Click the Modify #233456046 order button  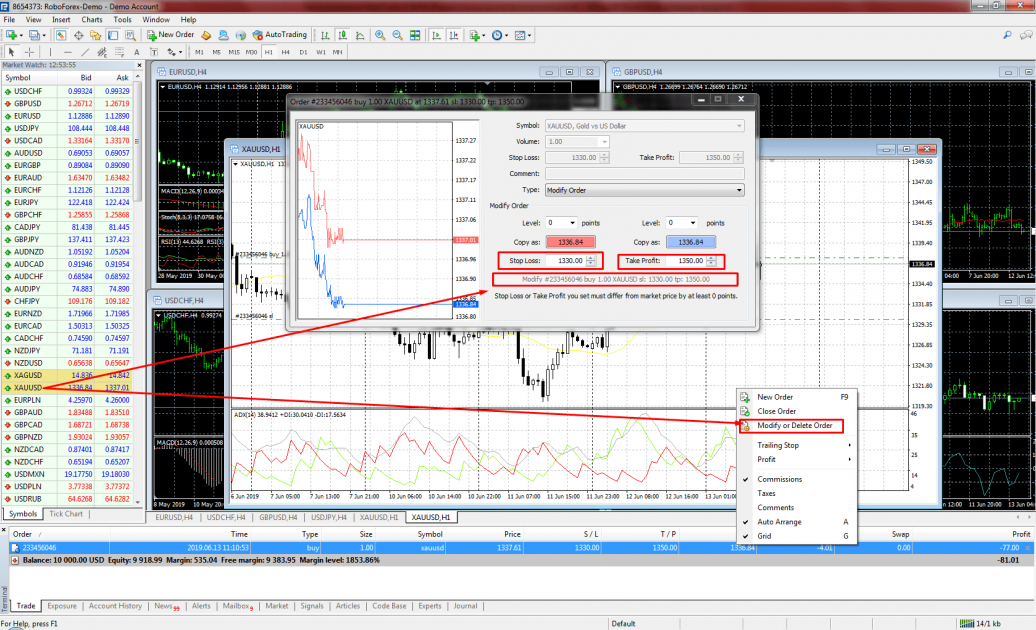(x=615, y=279)
